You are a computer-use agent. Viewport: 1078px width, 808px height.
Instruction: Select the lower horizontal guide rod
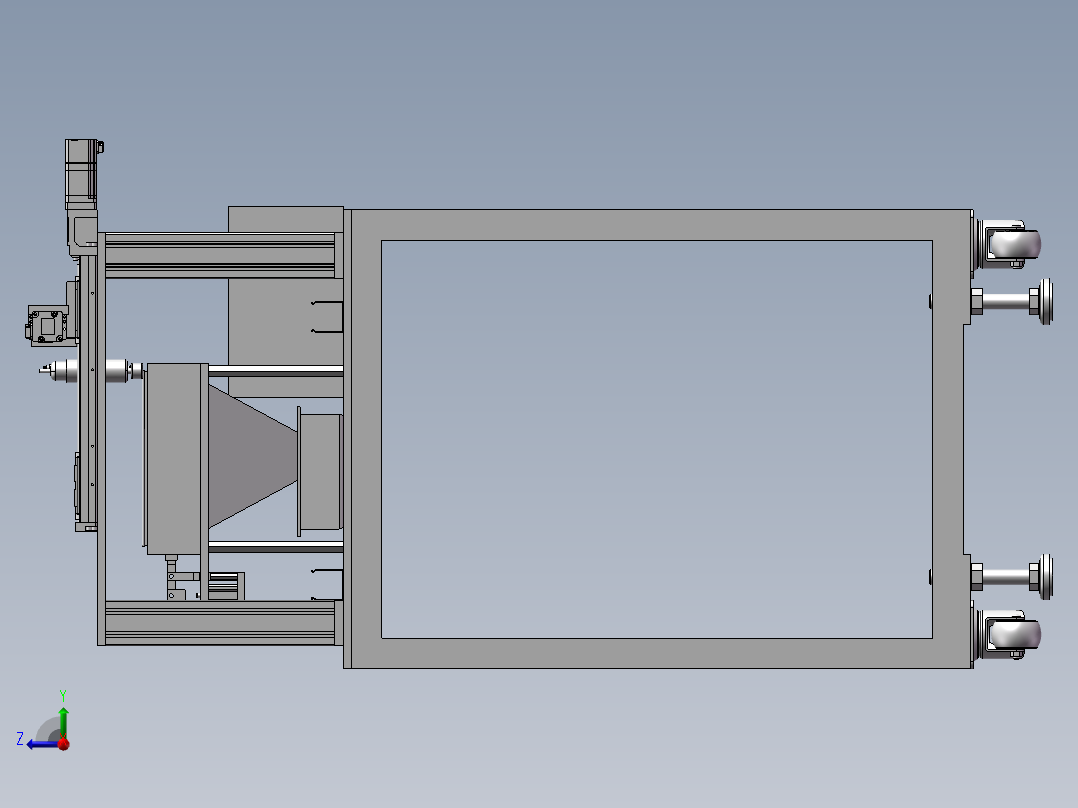[x=276, y=547]
